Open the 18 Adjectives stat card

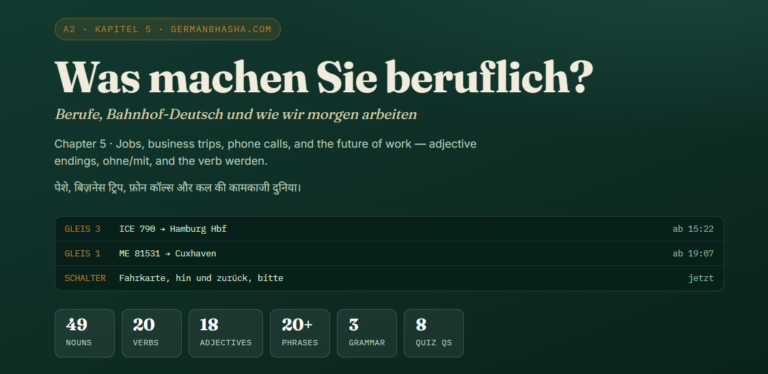[x=226, y=333]
